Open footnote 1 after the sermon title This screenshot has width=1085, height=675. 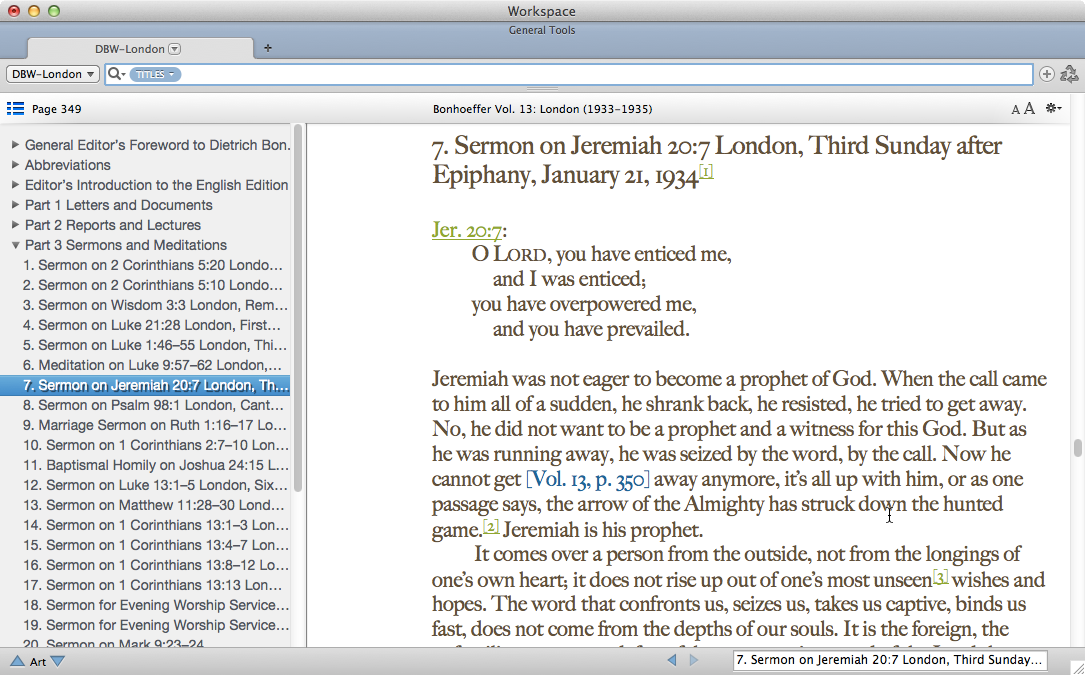click(x=706, y=170)
